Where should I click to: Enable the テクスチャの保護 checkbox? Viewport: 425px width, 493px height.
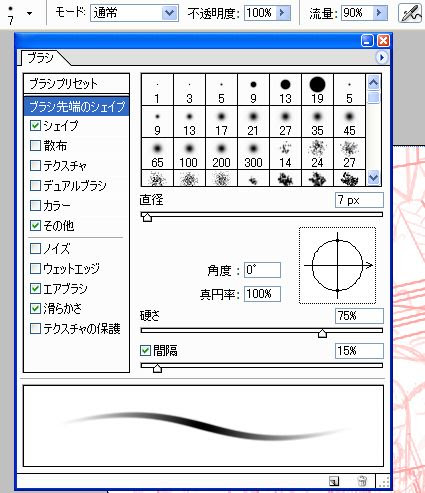35,328
